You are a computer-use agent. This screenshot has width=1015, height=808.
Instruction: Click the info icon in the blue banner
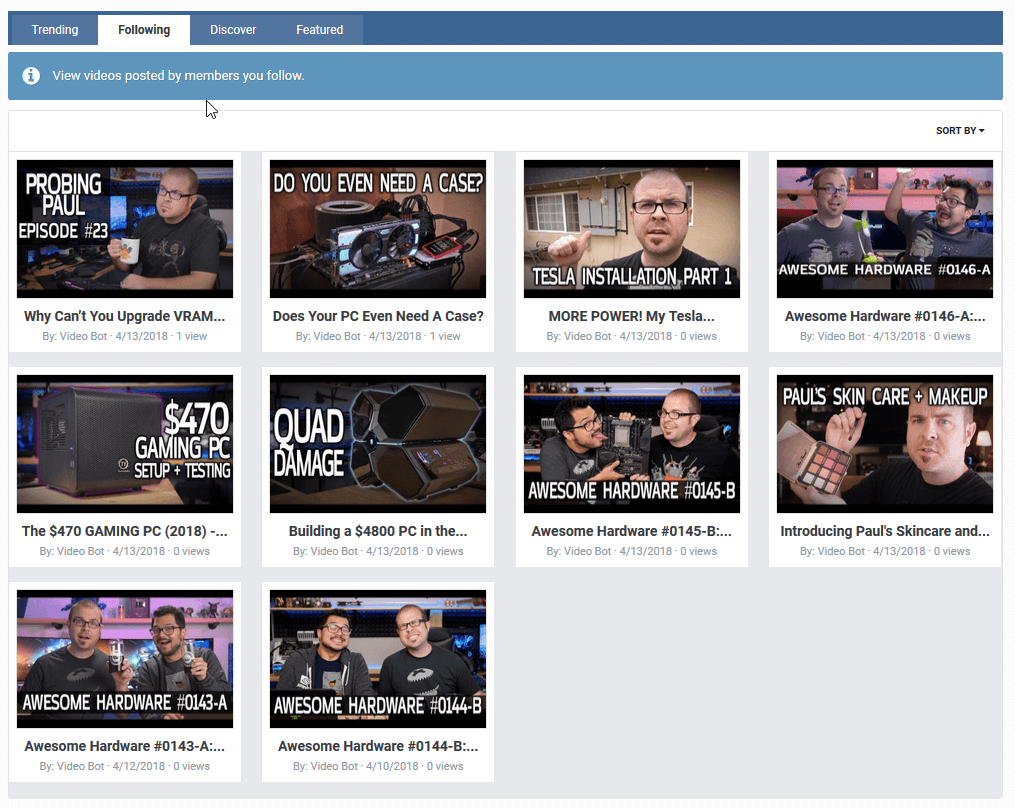click(31, 76)
